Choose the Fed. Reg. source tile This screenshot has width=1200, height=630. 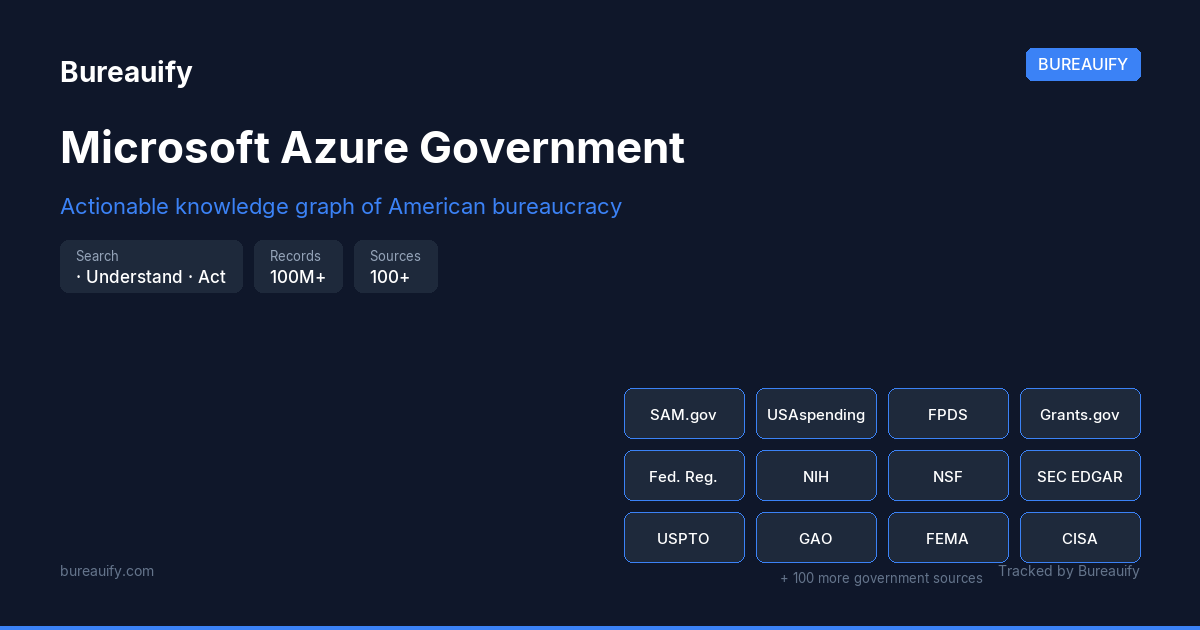(x=684, y=476)
